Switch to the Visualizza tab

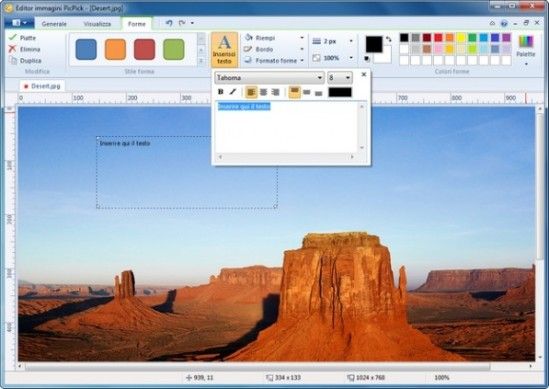point(97,24)
